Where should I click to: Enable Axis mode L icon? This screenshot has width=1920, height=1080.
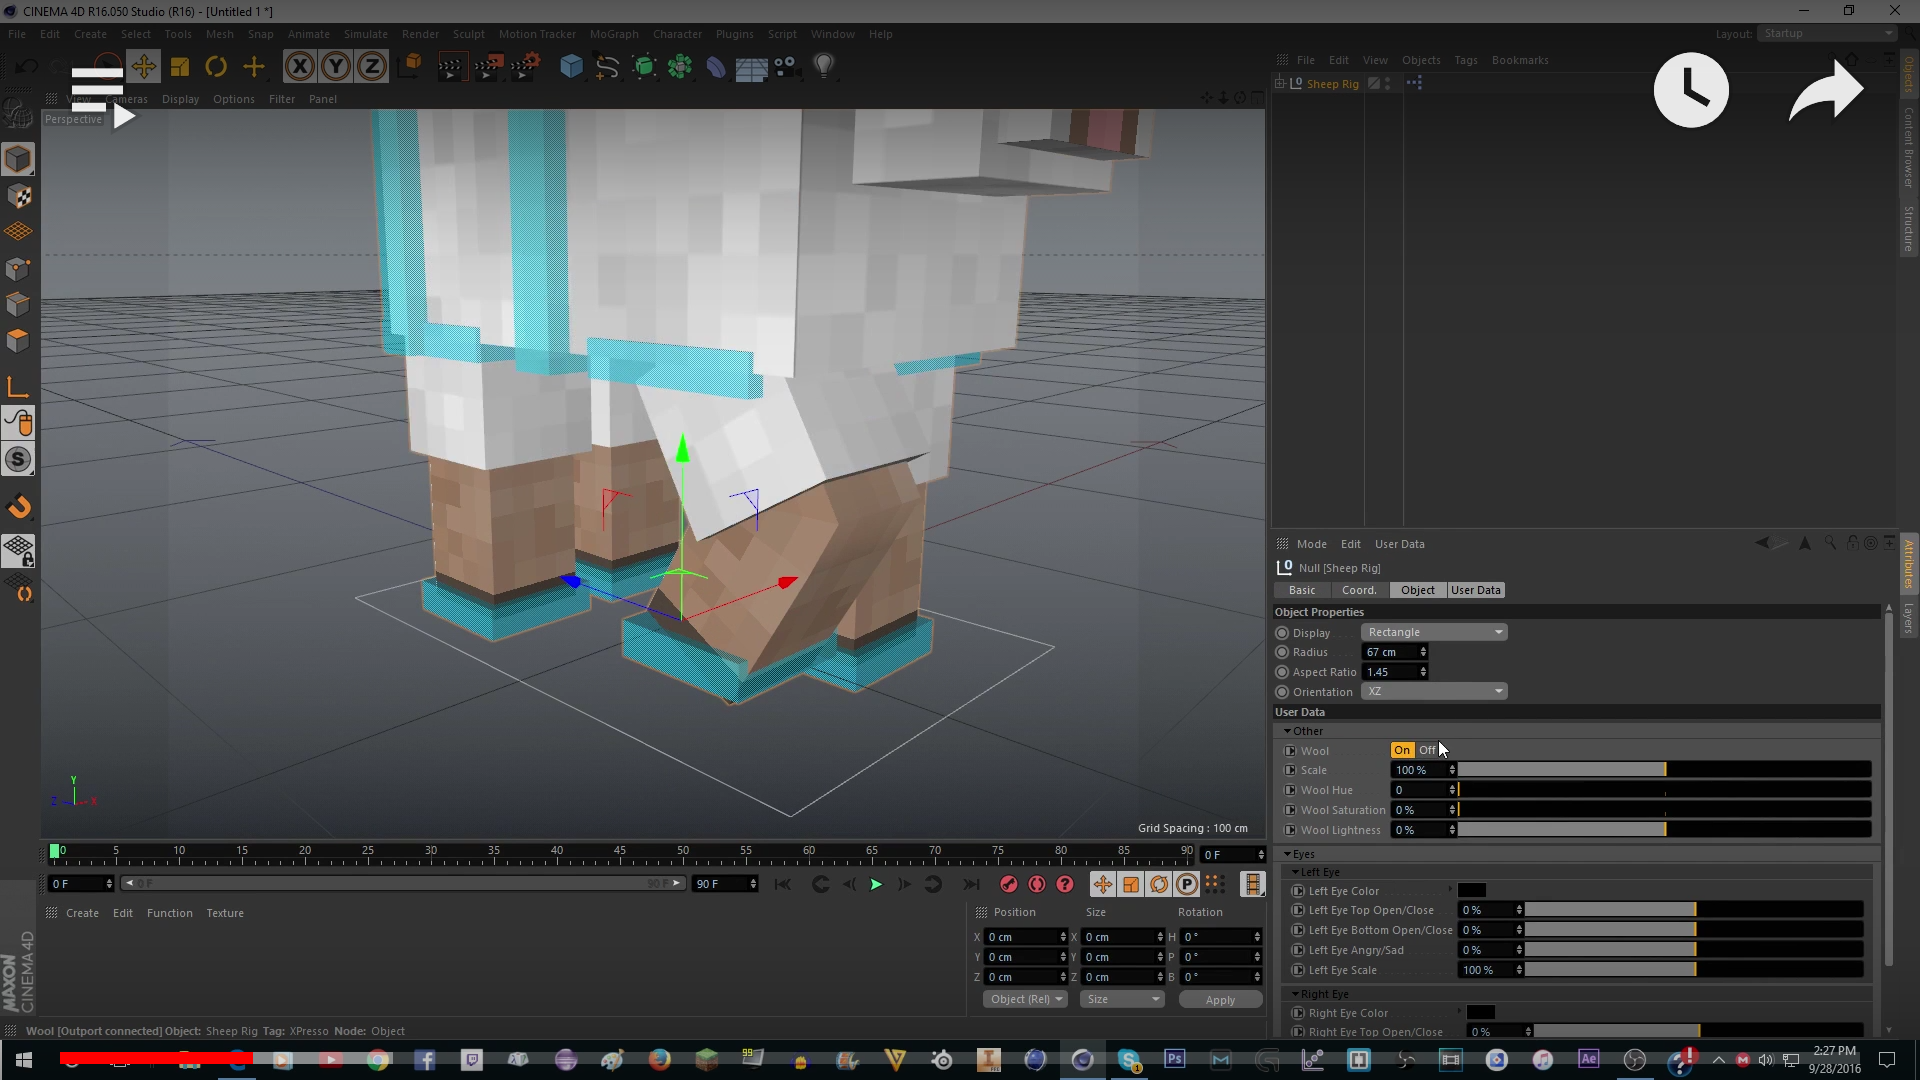tap(18, 387)
